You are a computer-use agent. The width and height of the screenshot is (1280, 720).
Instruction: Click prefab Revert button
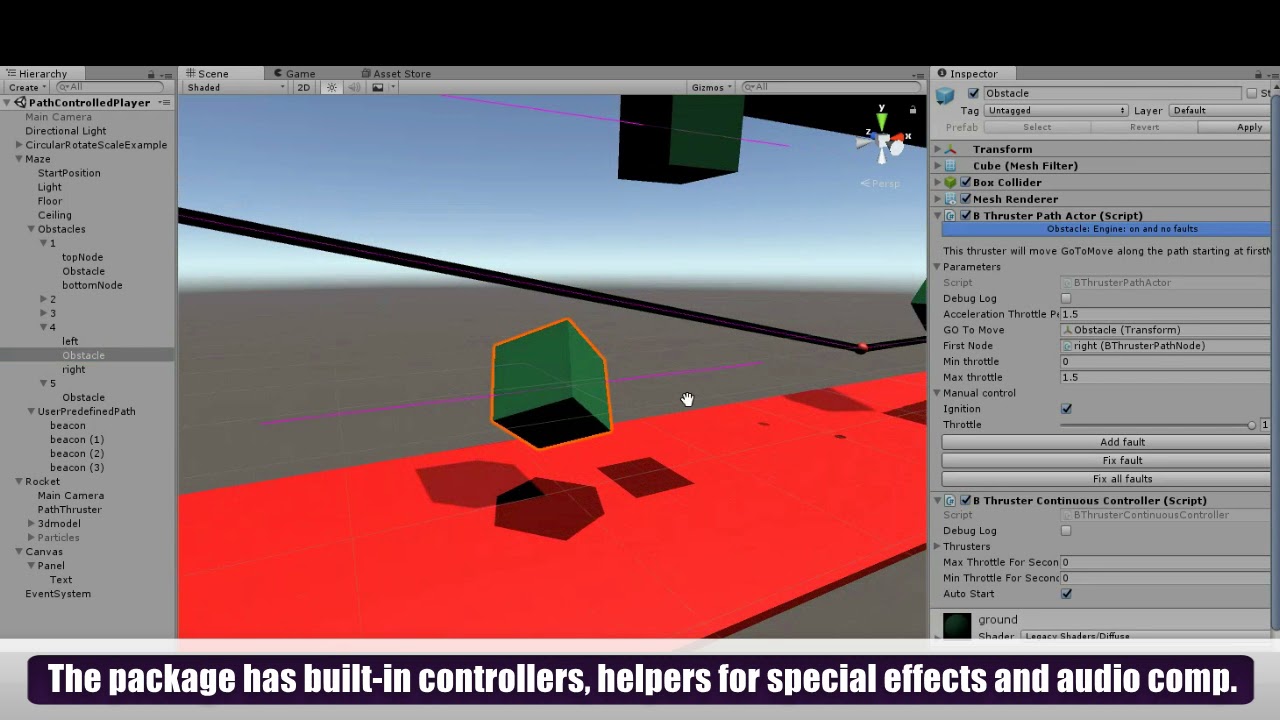tap(1144, 128)
